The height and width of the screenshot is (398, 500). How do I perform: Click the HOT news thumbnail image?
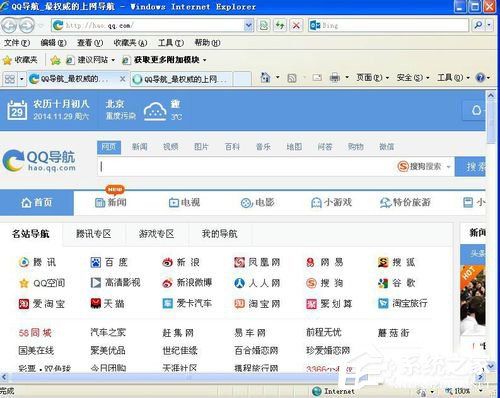[x=473, y=300]
